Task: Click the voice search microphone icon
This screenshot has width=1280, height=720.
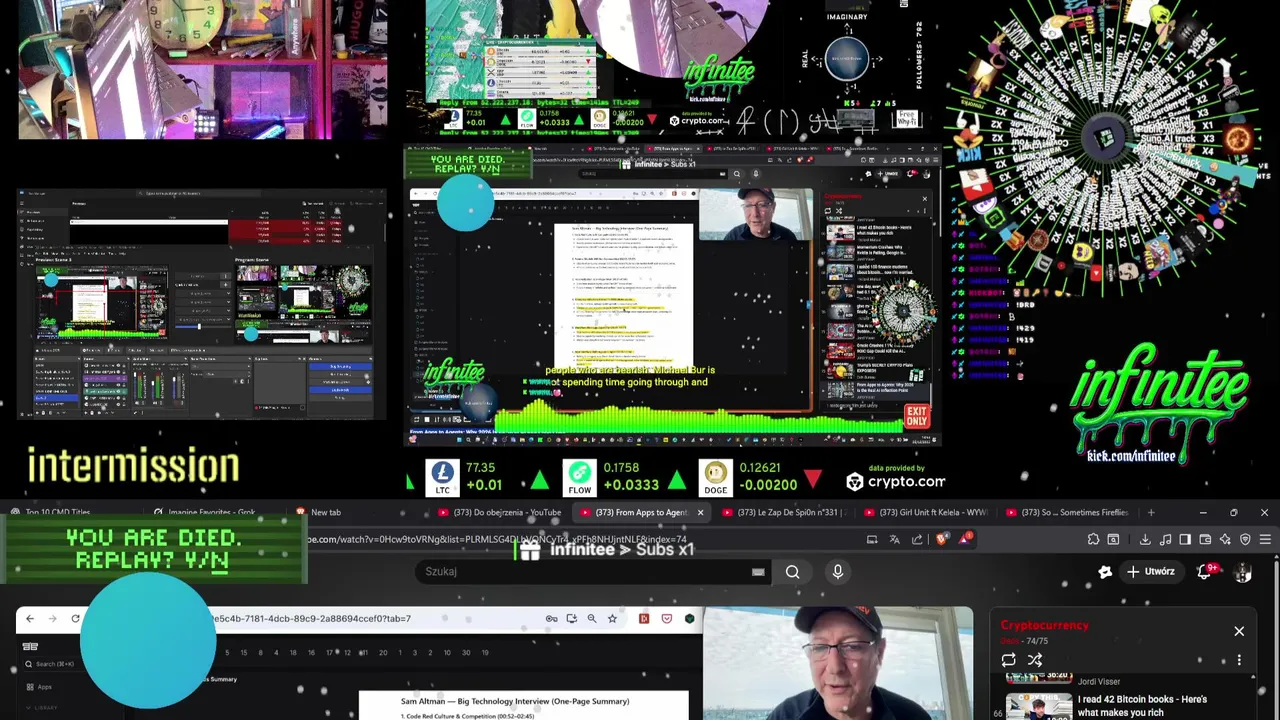Action: pos(838,571)
